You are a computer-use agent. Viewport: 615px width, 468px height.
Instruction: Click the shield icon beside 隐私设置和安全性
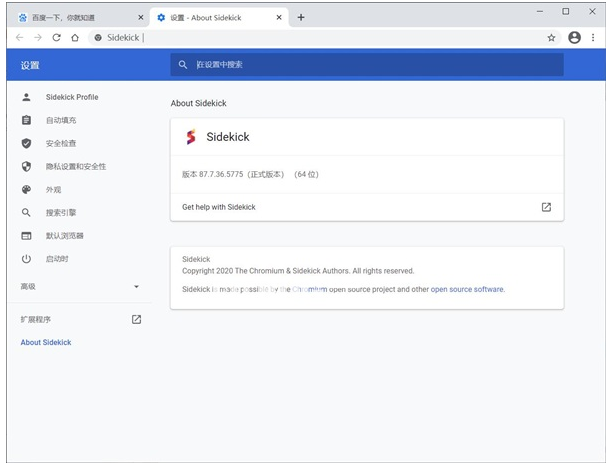pos(26,166)
